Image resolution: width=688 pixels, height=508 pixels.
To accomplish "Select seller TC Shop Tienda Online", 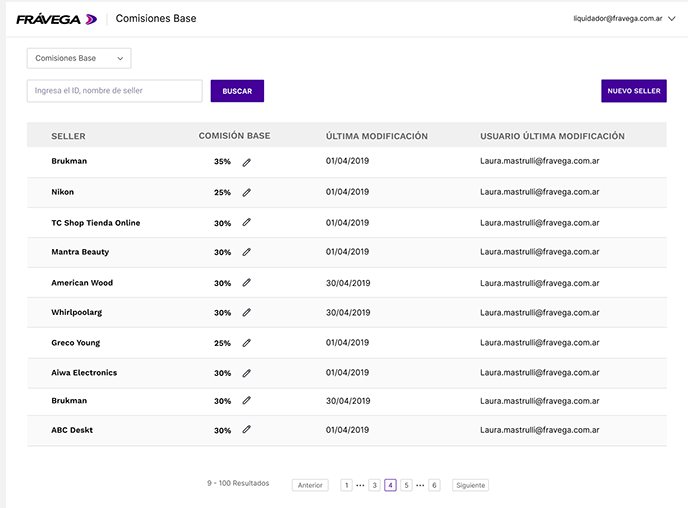I will [96, 222].
